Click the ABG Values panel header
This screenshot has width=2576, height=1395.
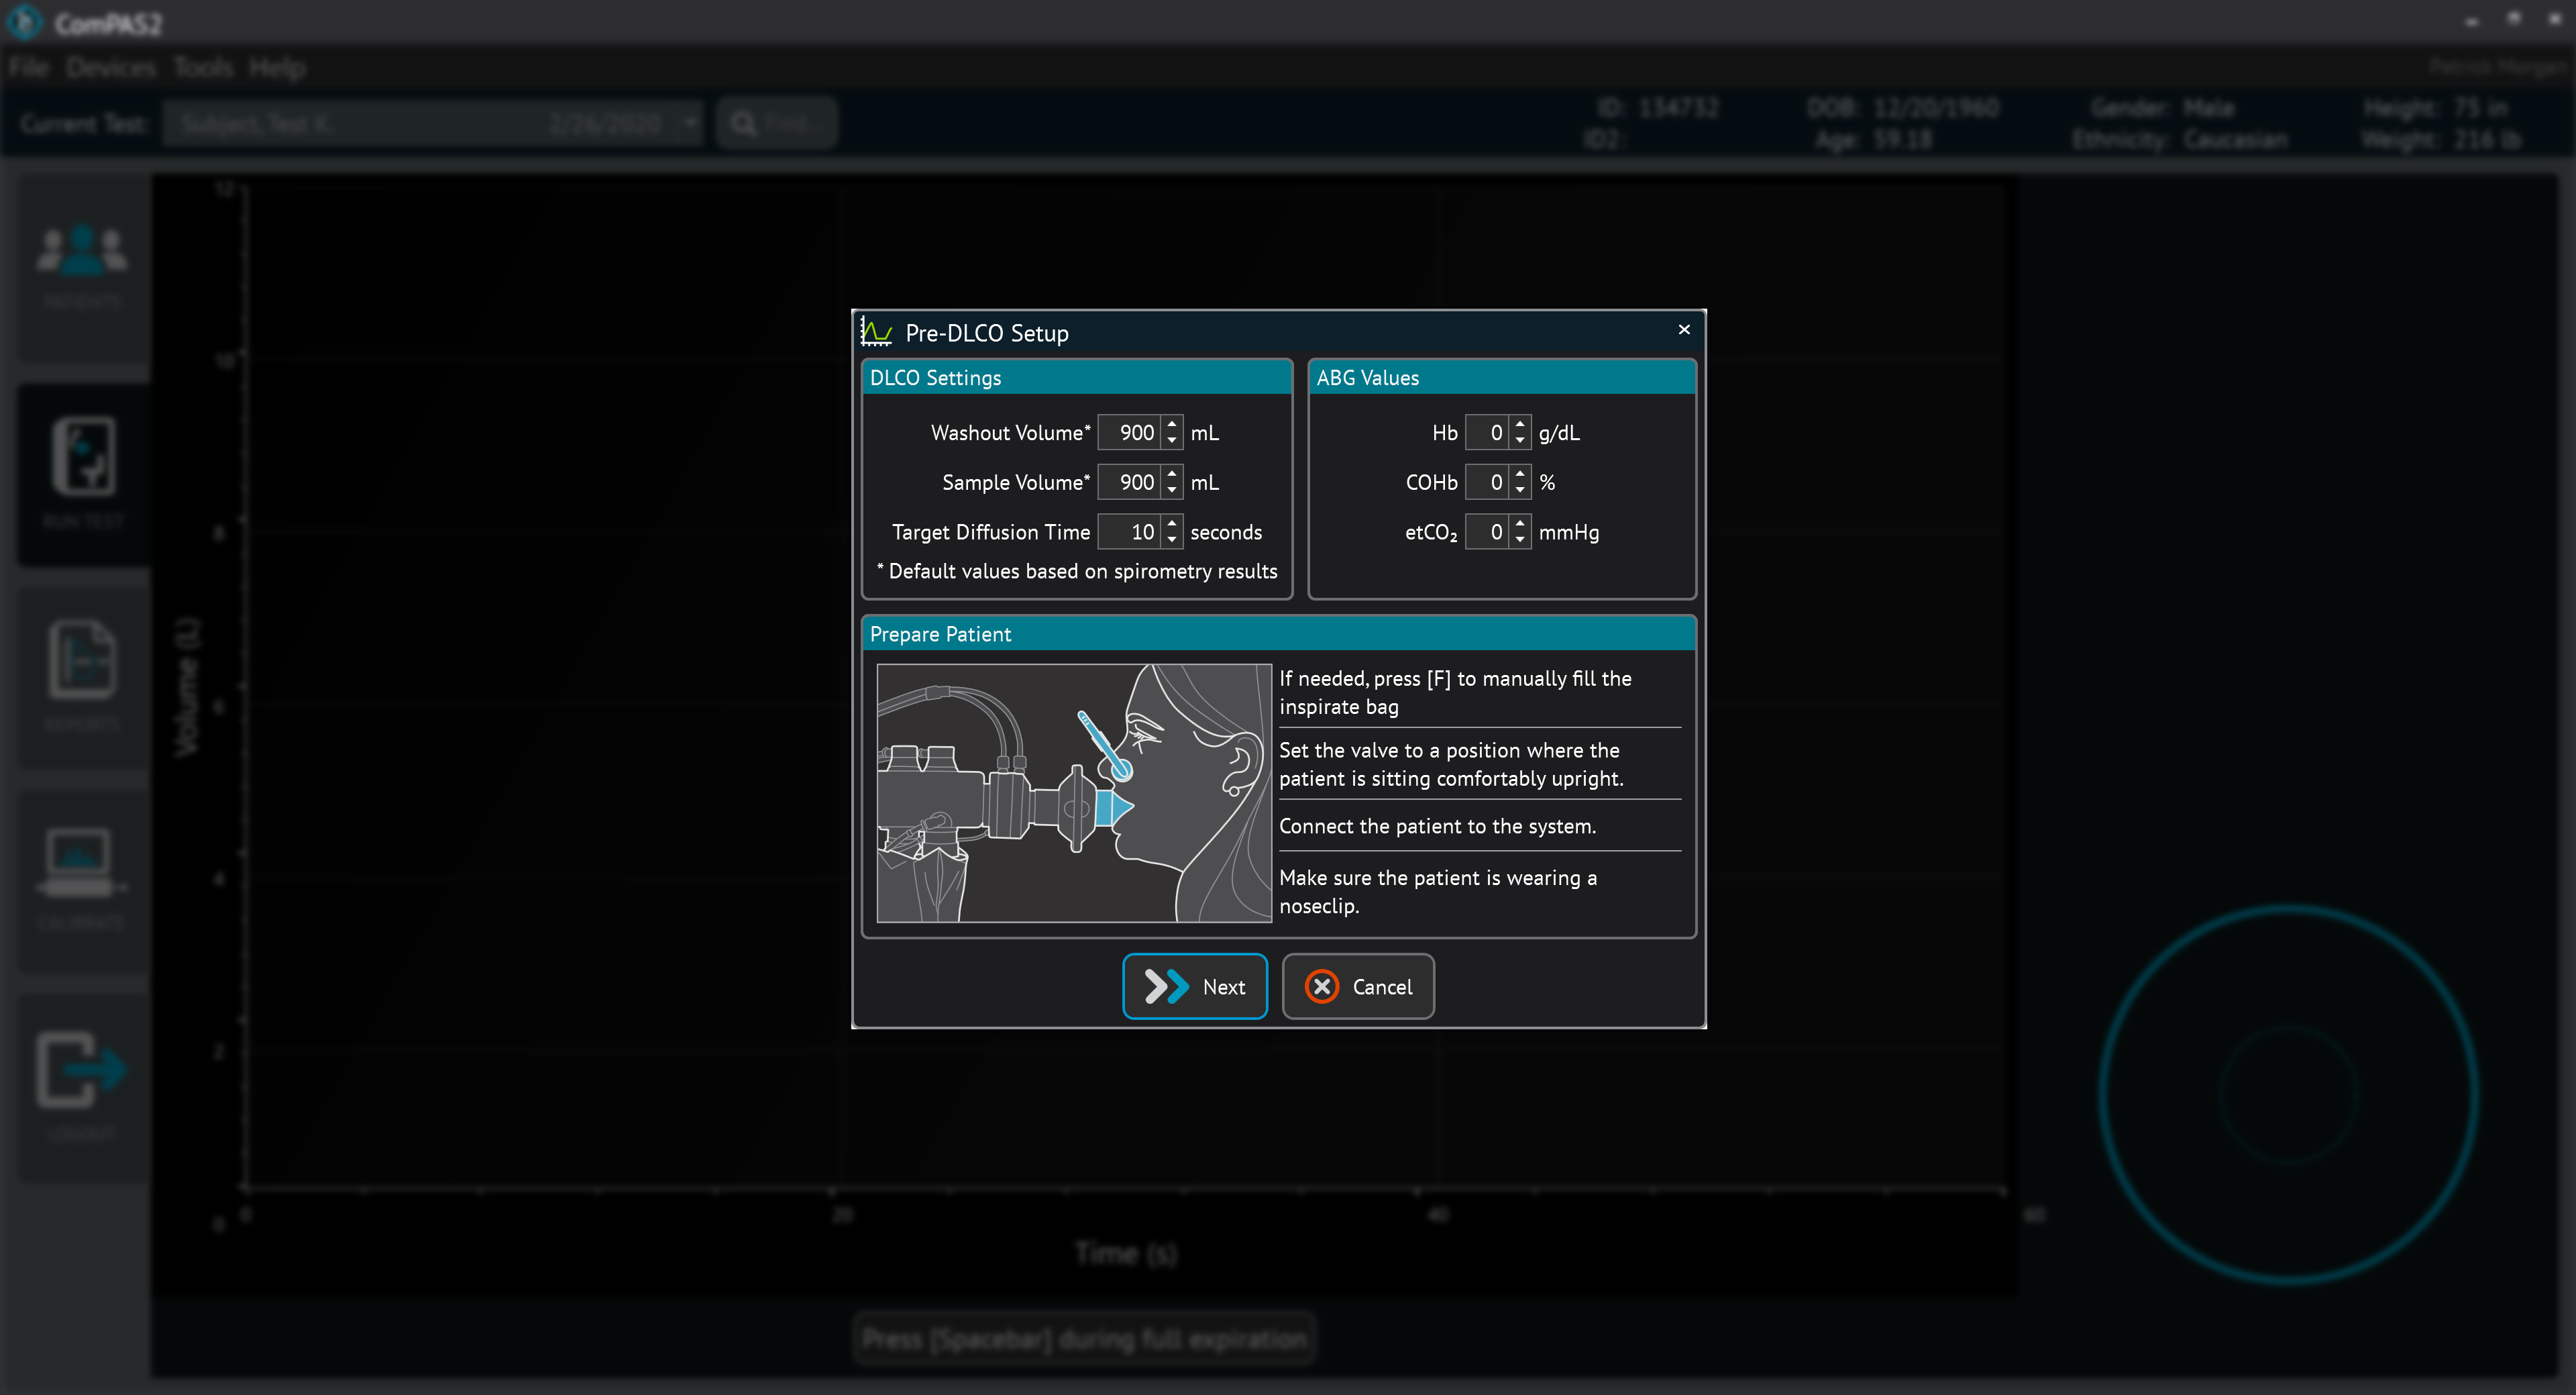(x=1501, y=377)
